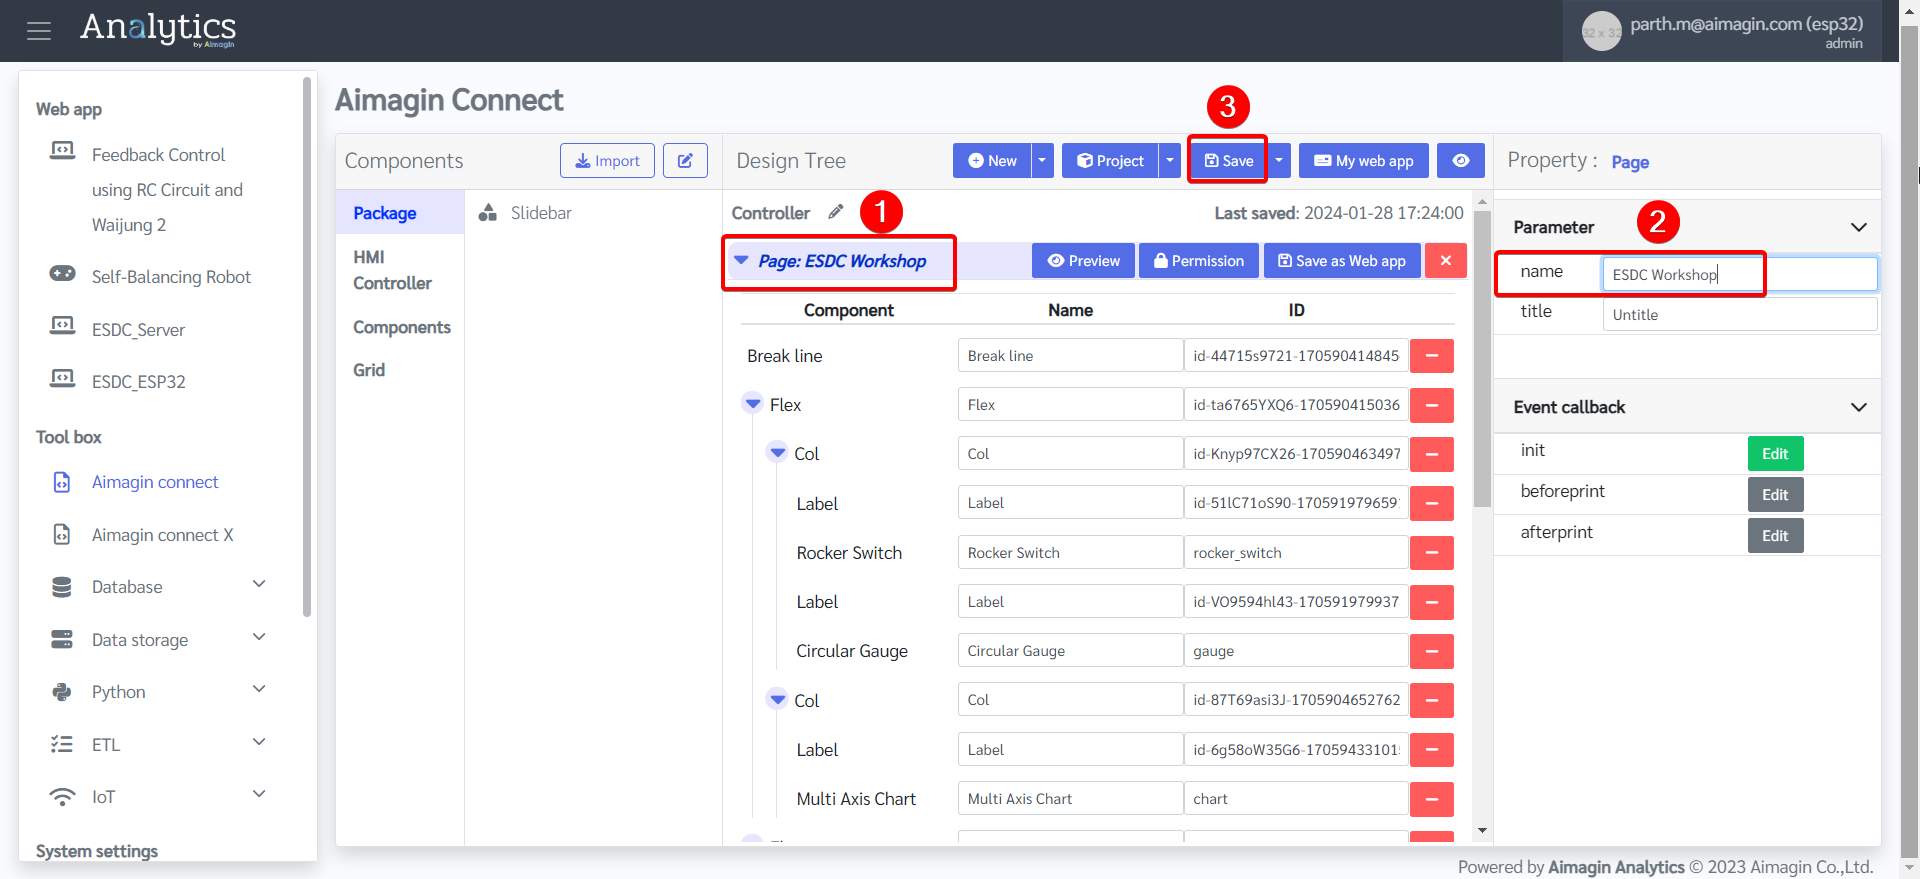Screen dimensions: 1920x879
Task: Click the page Preview button
Action: pos(1083,261)
